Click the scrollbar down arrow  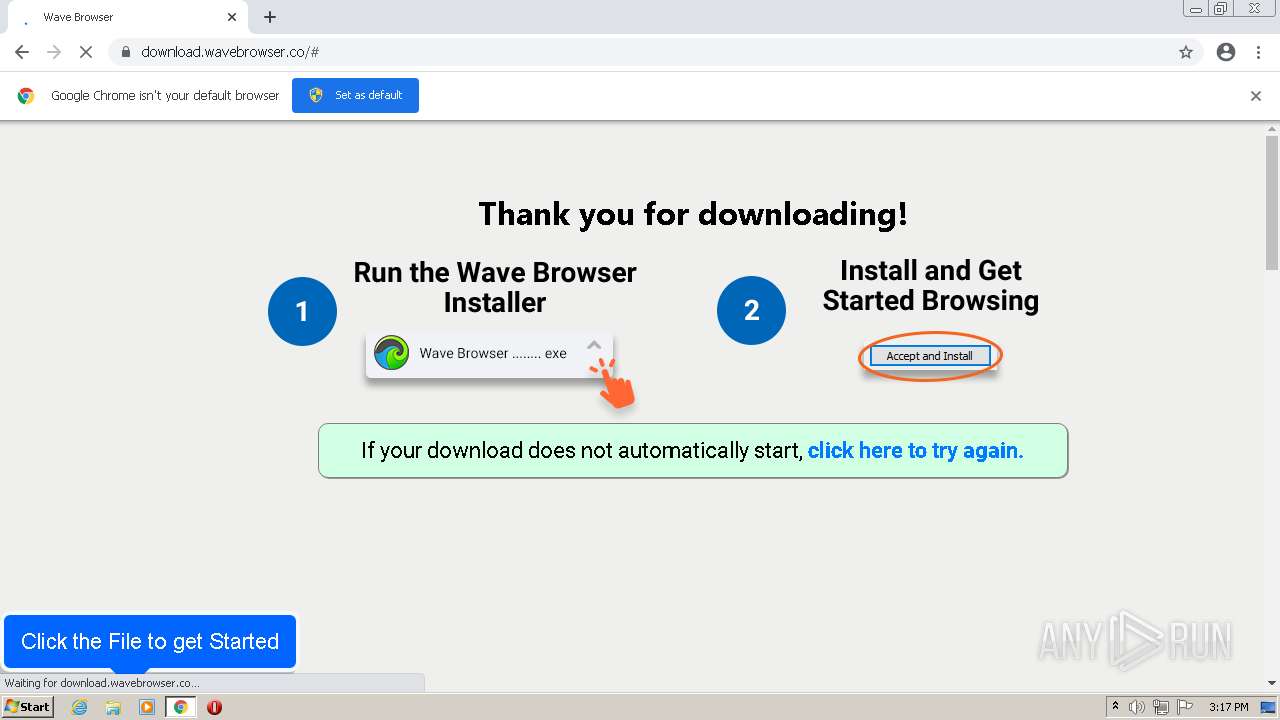(1272, 683)
